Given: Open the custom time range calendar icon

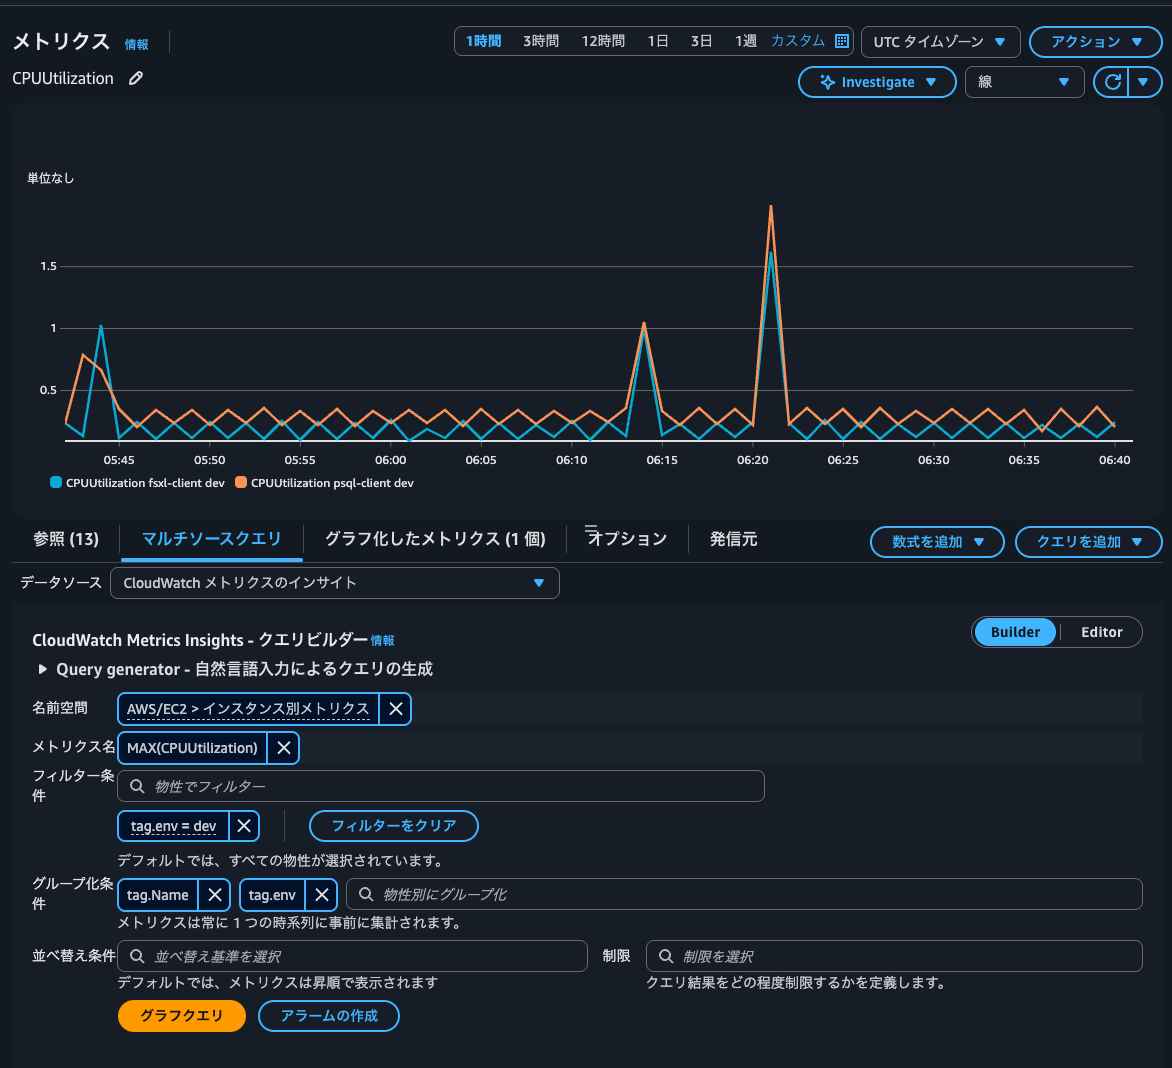Looking at the screenshot, I should coord(842,41).
